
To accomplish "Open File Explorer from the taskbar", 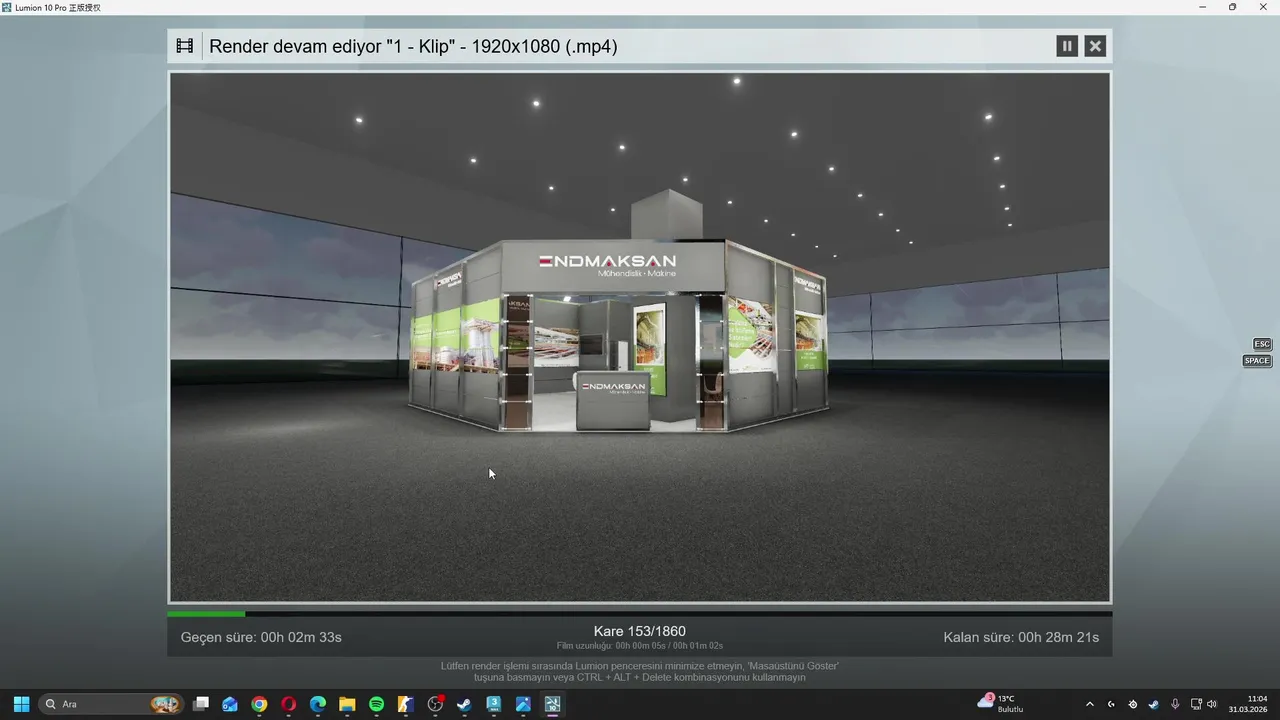I will [347, 704].
